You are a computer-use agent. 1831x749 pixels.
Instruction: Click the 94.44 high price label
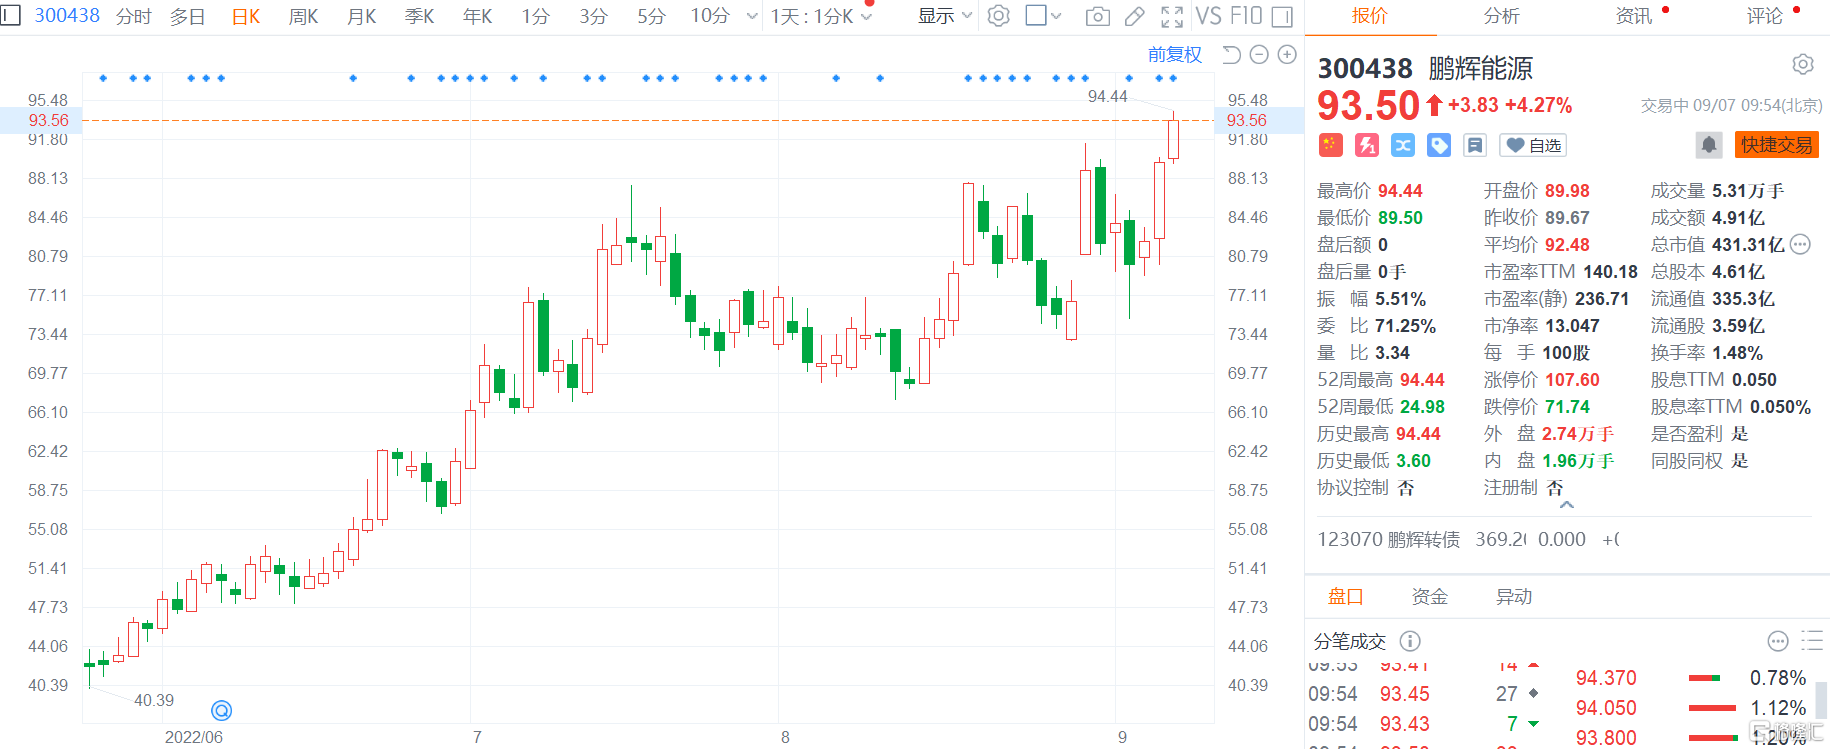(1108, 97)
